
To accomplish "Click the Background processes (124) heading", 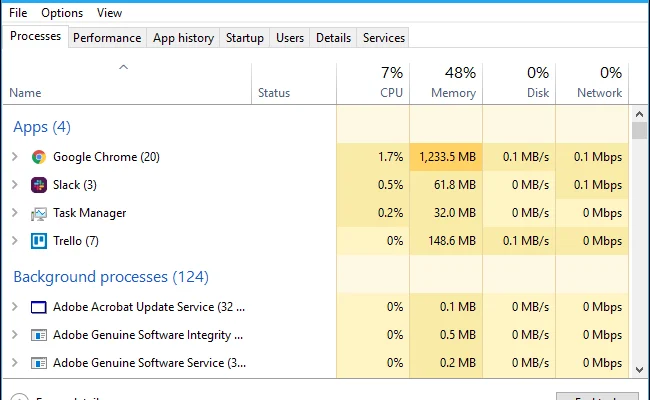I will (x=111, y=277).
